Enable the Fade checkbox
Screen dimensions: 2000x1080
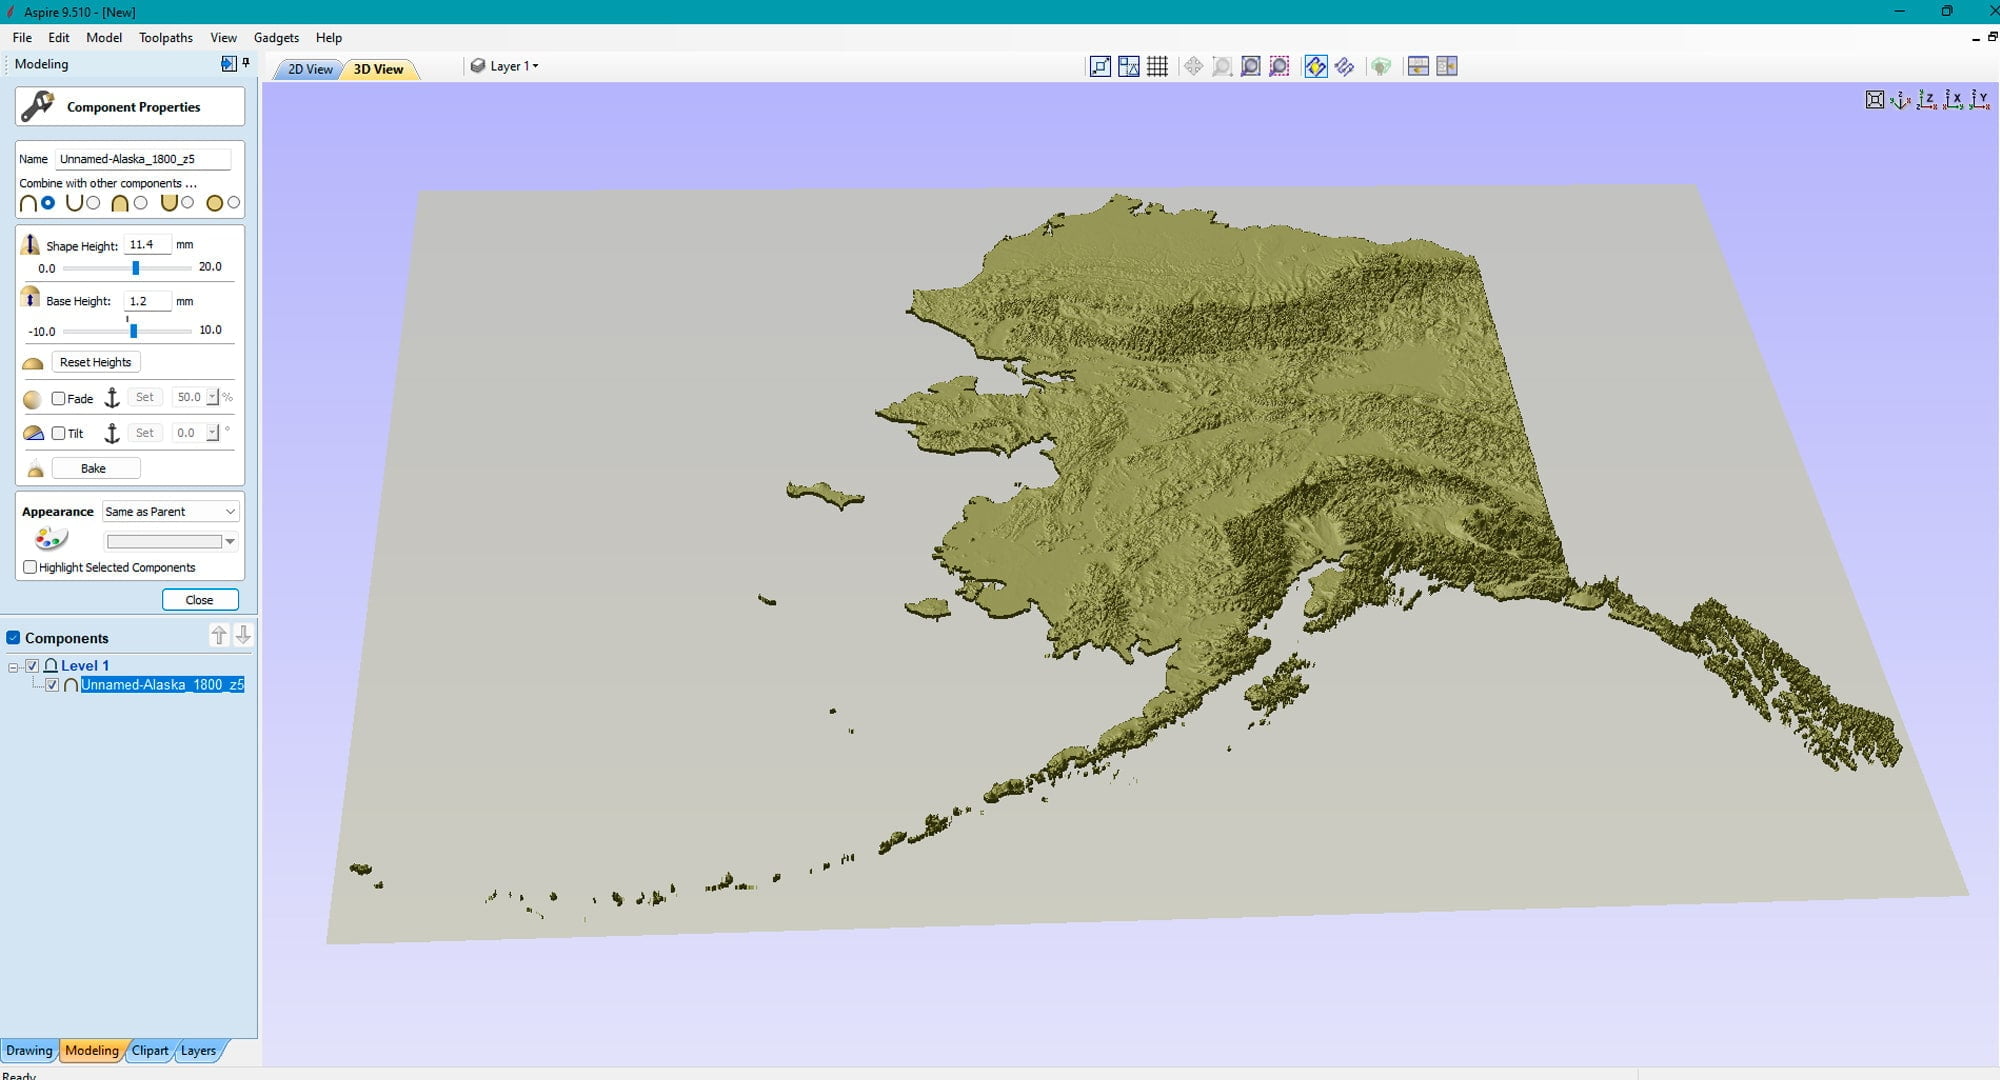[x=59, y=398]
